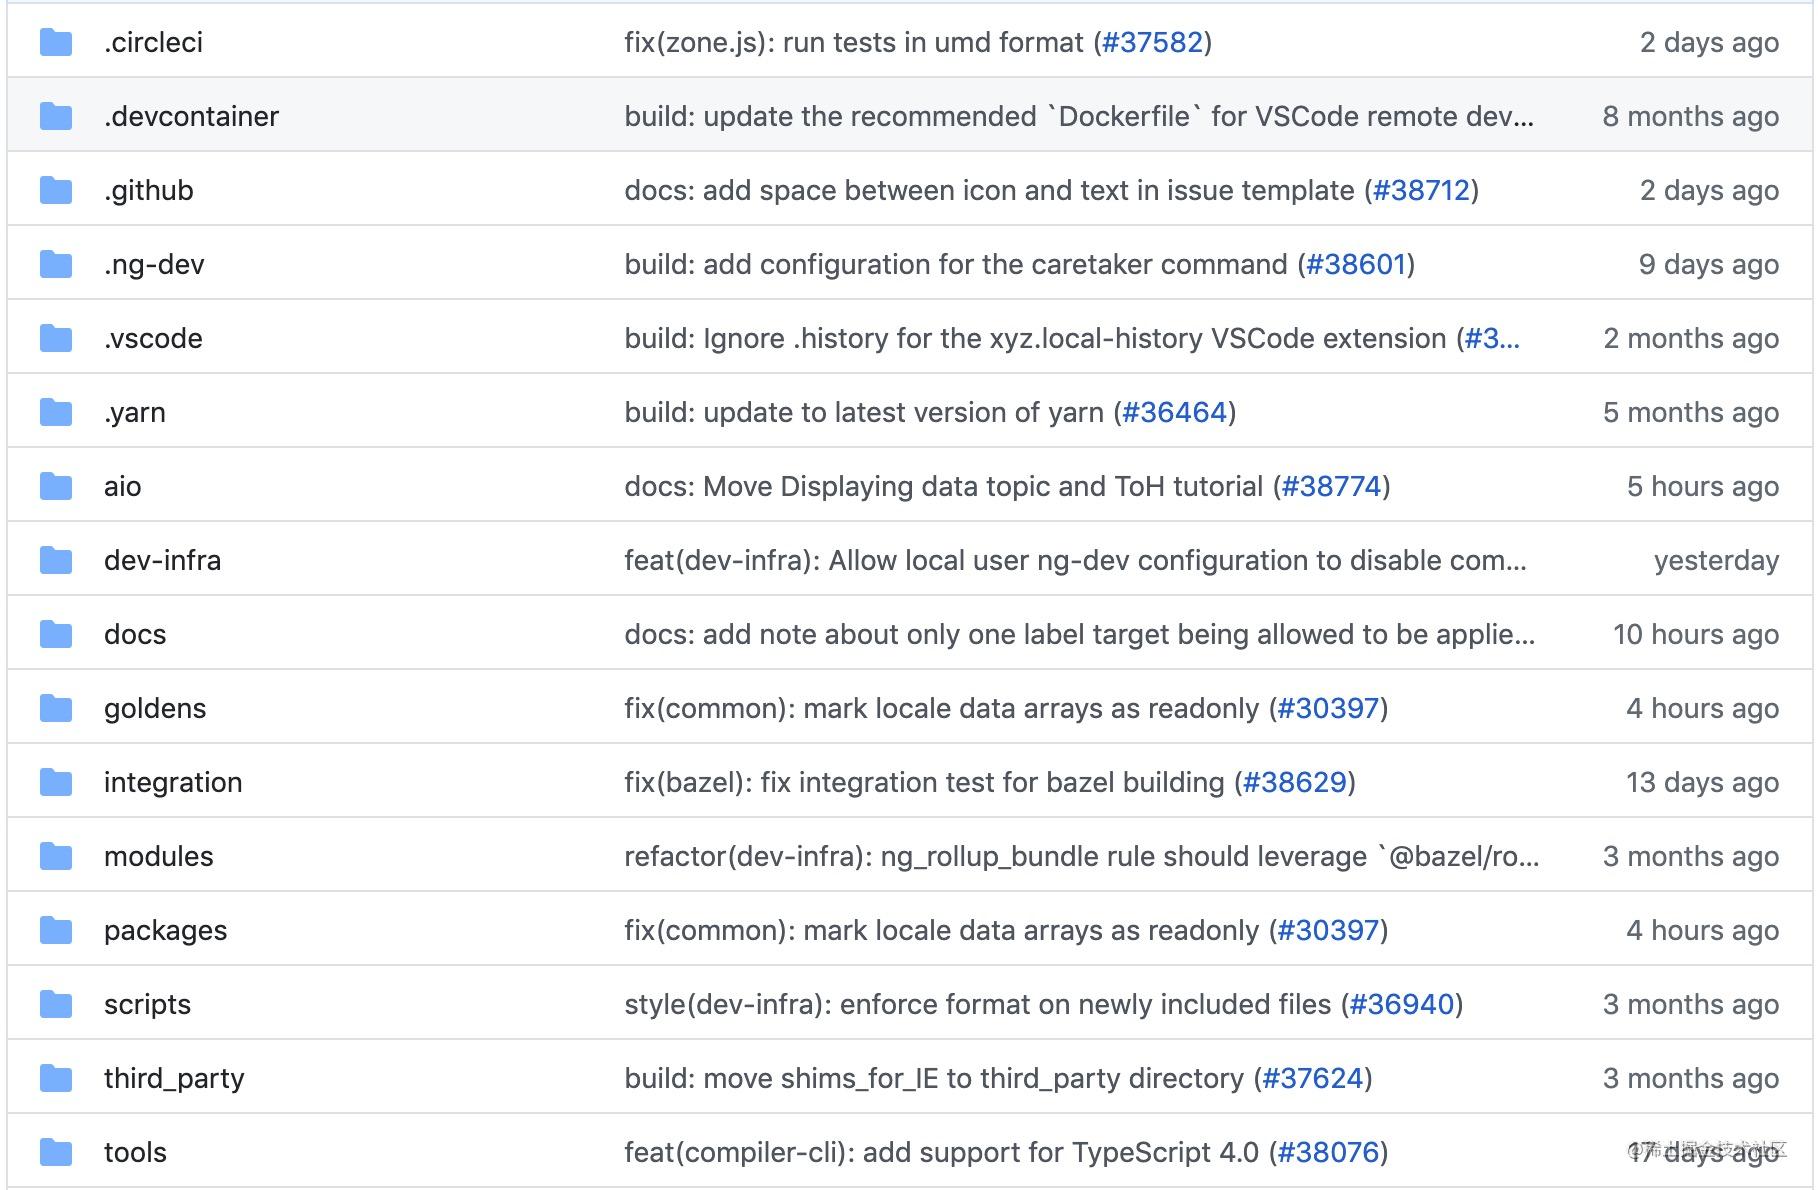The image size is (1818, 1190).
Task: Click the tools folder icon
Action: point(56,1151)
